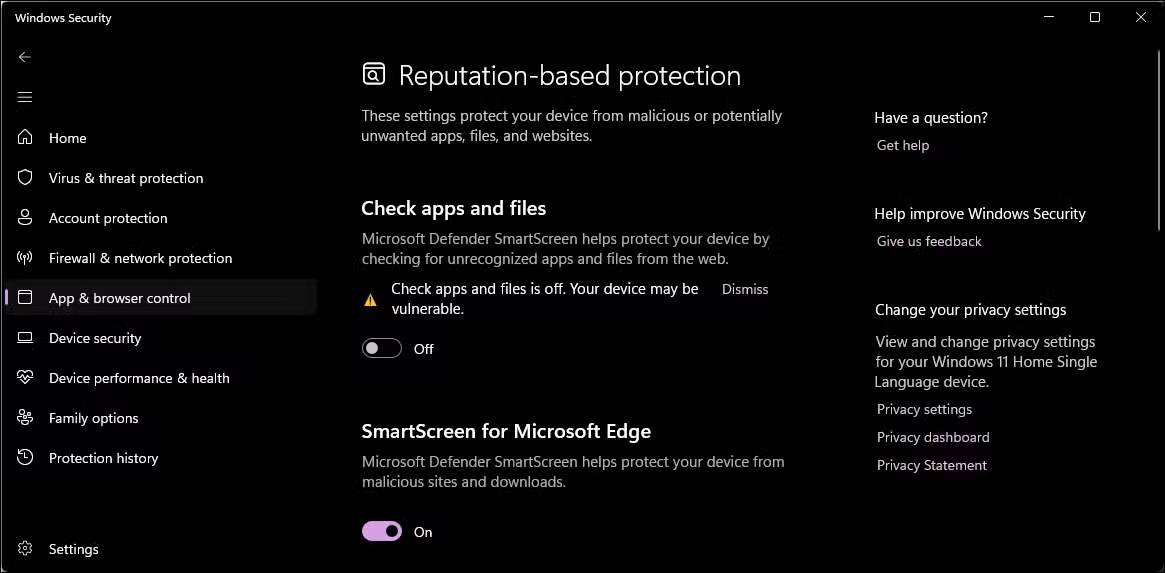The width and height of the screenshot is (1165, 573).
Task: Click the Protection history clock icon
Action: (26, 458)
